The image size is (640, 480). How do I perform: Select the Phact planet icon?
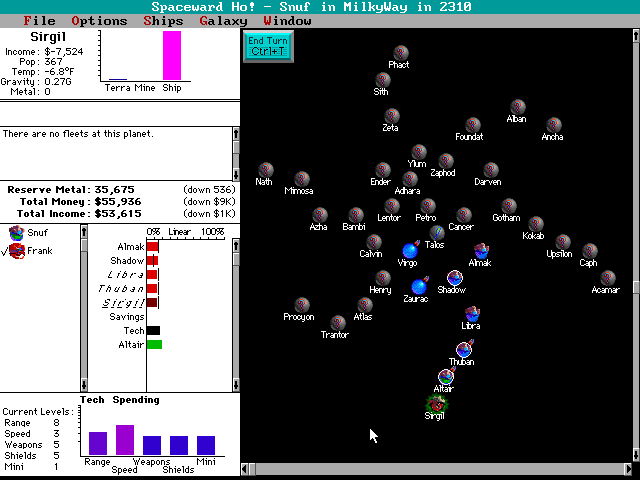click(401, 53)
